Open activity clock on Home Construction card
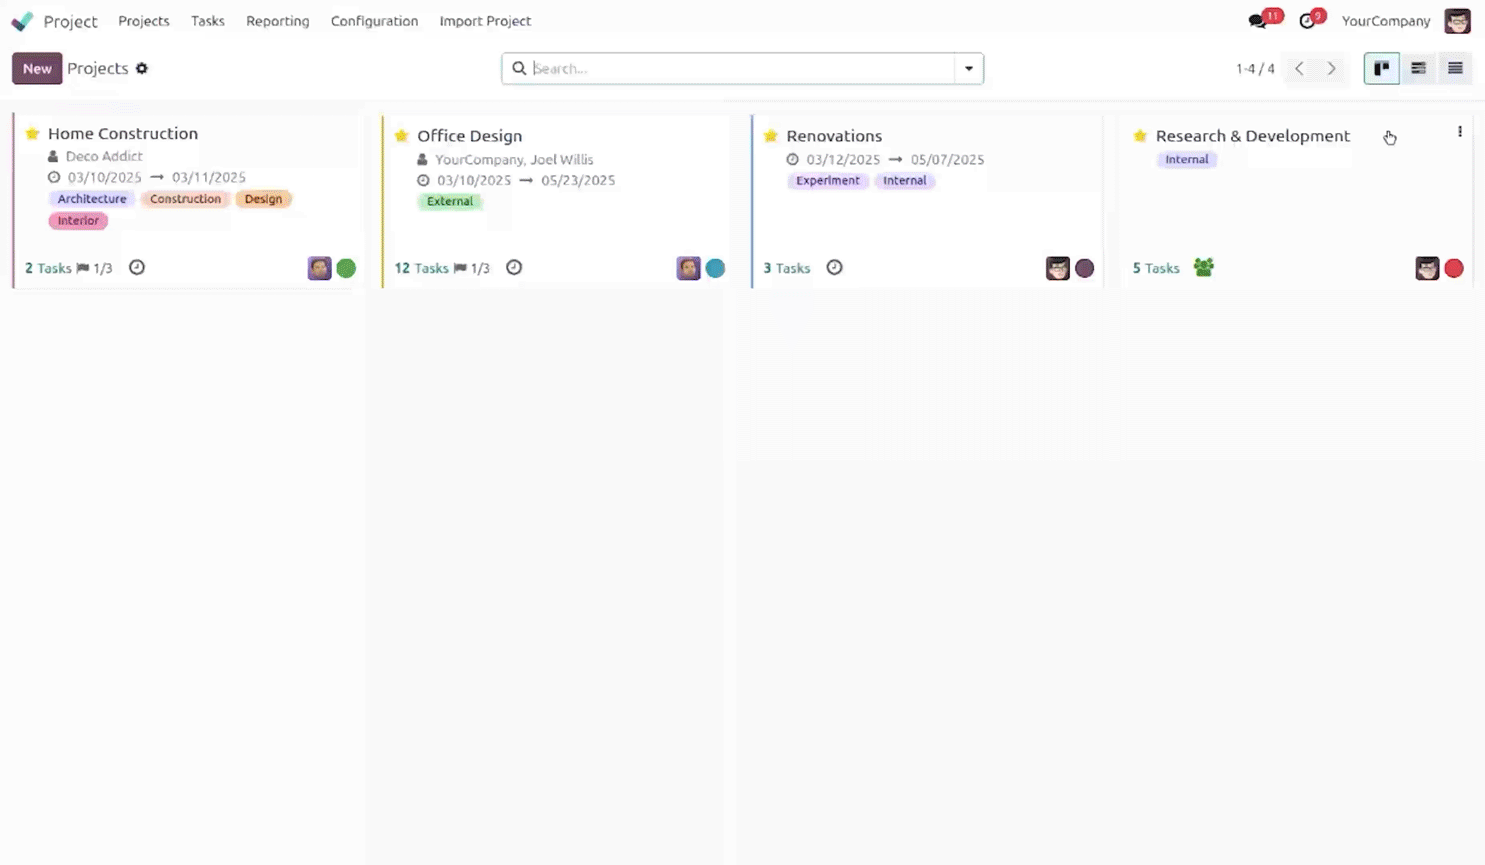 click(137, 268)
